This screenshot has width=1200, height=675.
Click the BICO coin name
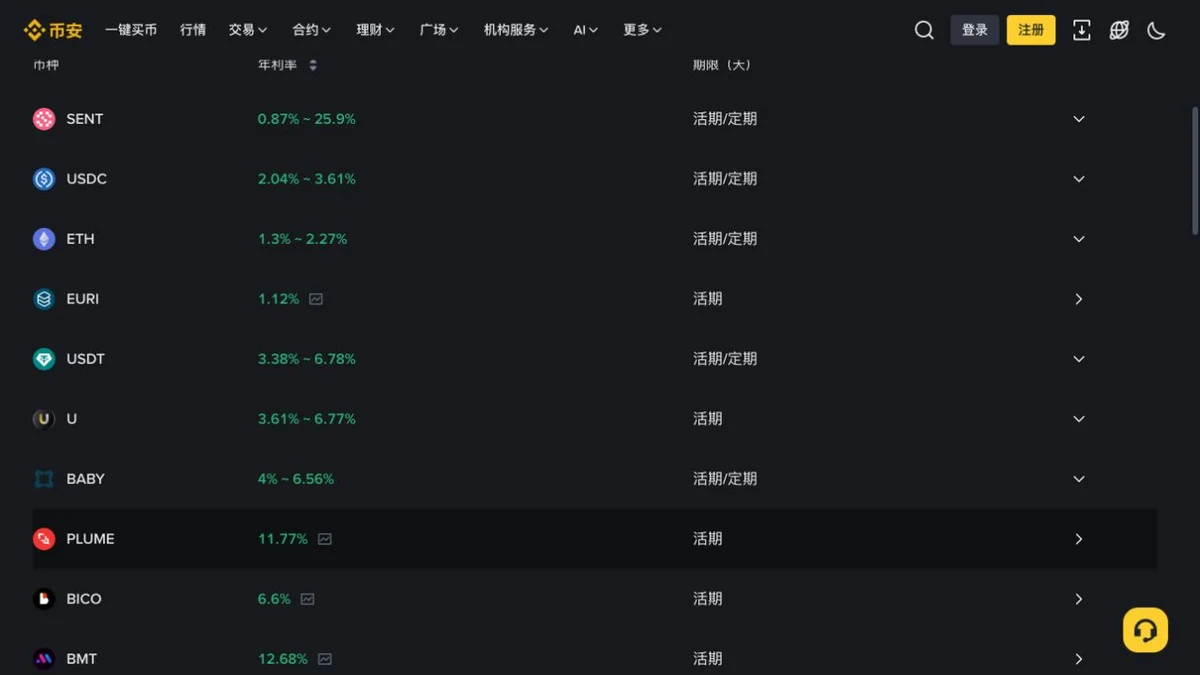[84, 599]
